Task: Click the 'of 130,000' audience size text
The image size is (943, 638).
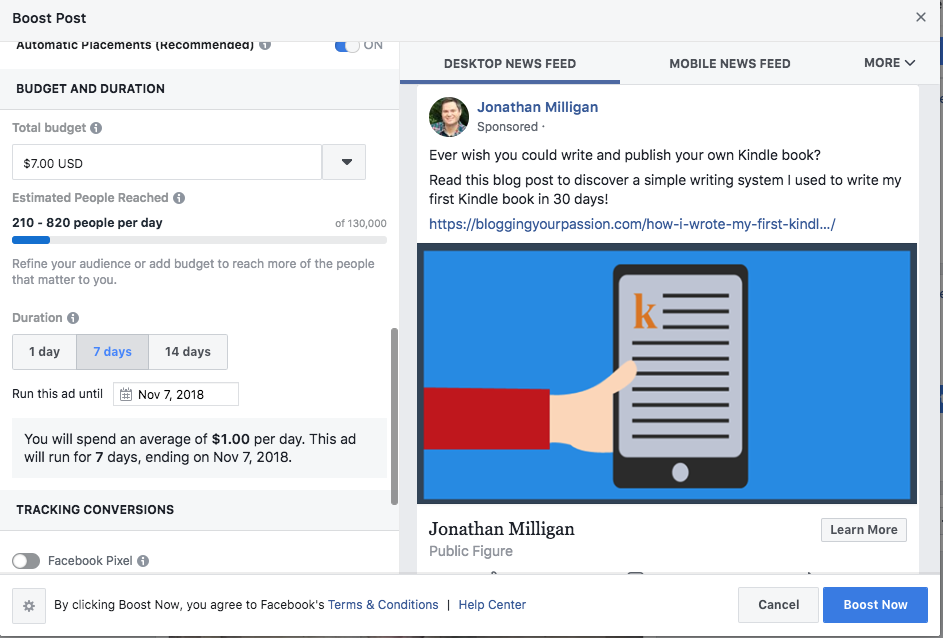Action: coord(361,224)
